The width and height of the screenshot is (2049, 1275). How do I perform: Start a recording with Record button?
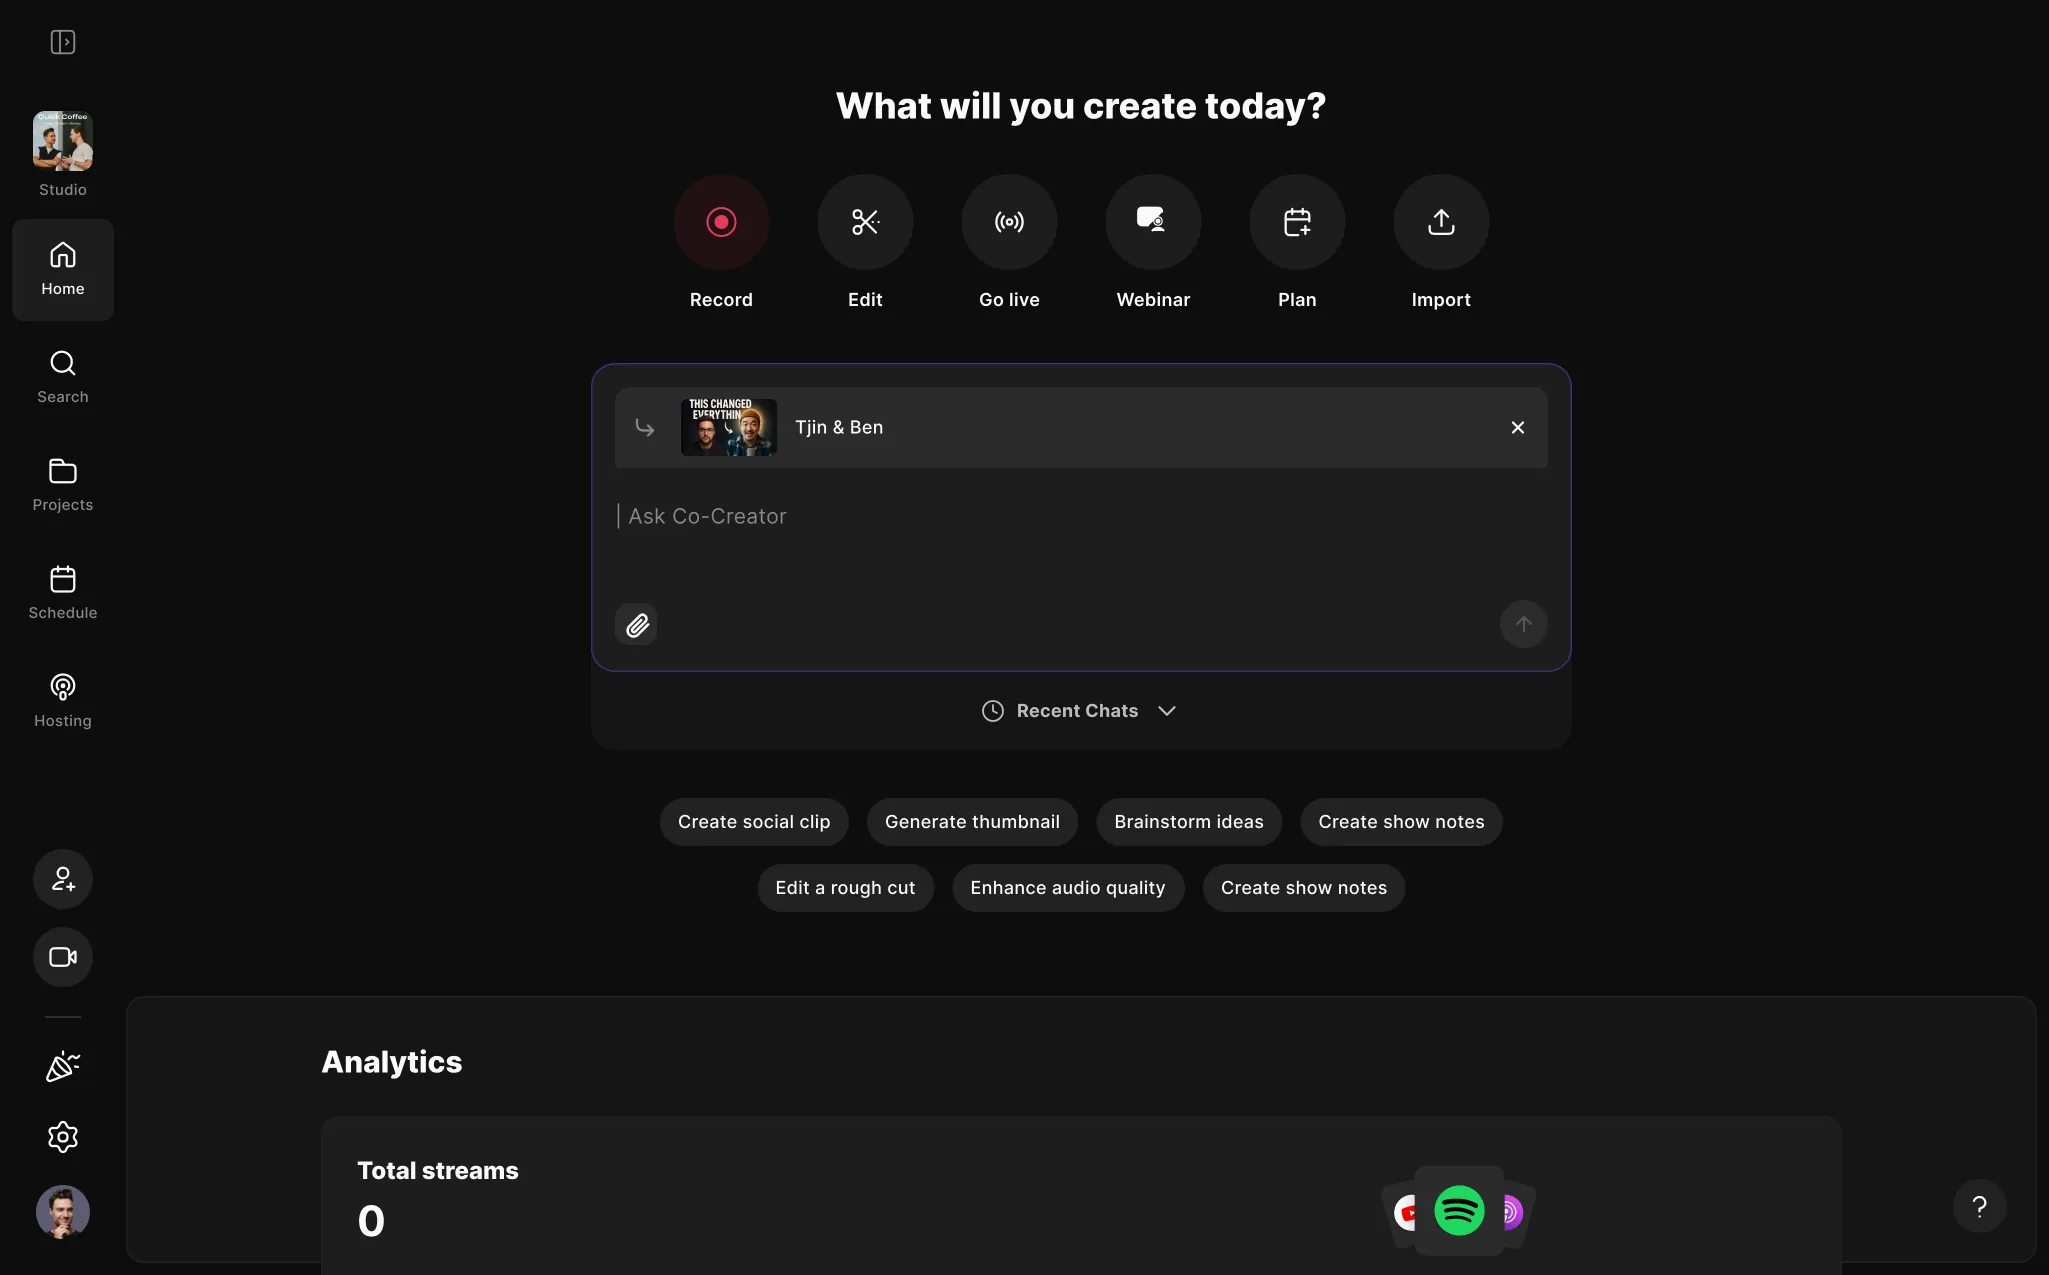[721, 222]
